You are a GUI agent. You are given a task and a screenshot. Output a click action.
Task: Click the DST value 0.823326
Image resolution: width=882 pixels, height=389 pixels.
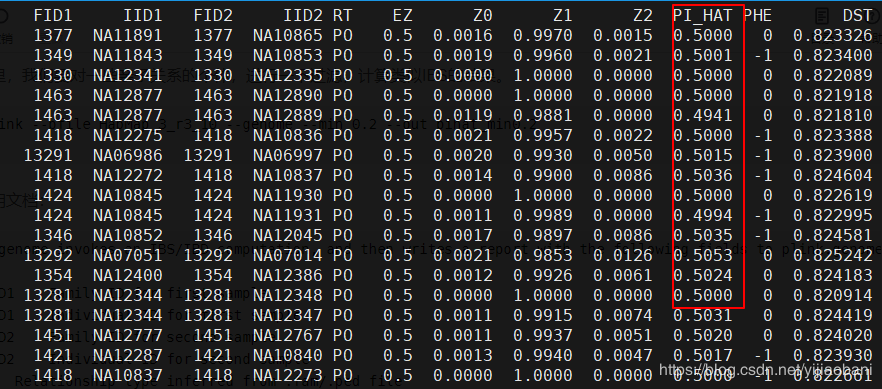[832, 35]
